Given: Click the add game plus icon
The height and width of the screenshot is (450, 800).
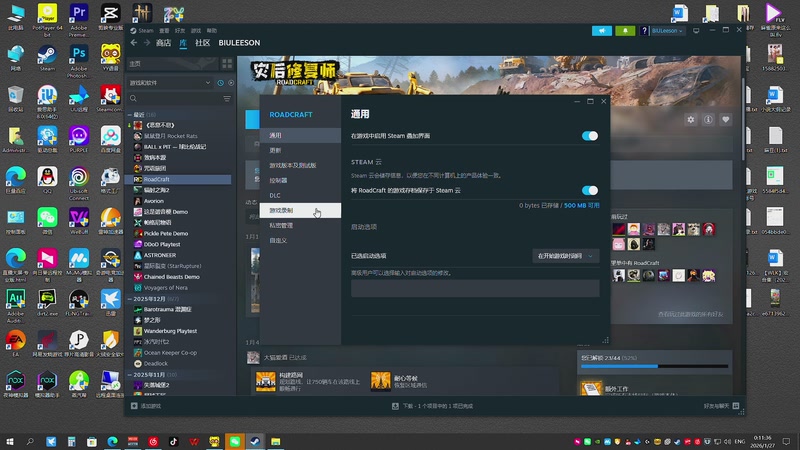Looking at the screenshot, I should (x=134, y=406).
